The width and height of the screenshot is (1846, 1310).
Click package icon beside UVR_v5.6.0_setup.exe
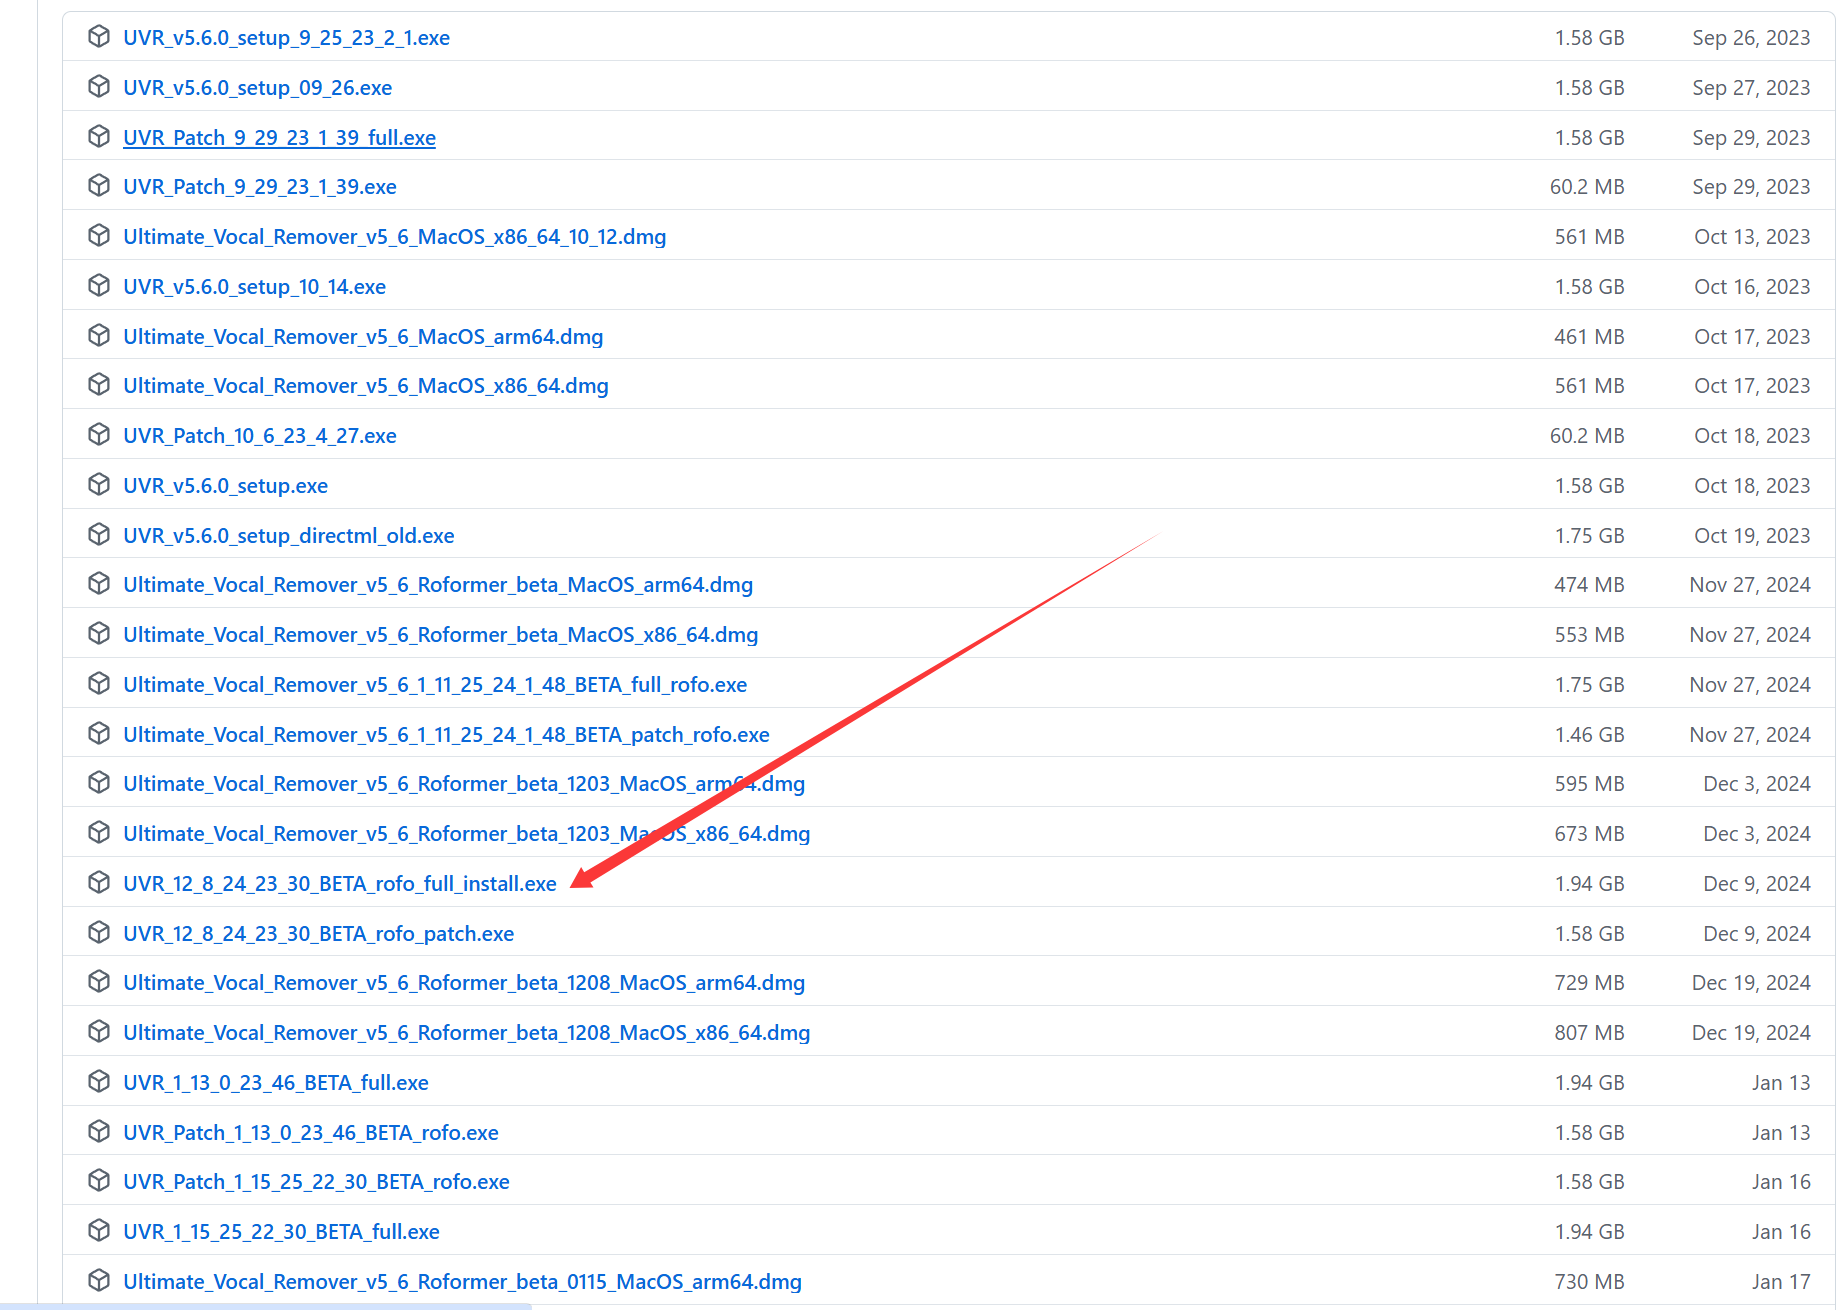tap(99, 485)
